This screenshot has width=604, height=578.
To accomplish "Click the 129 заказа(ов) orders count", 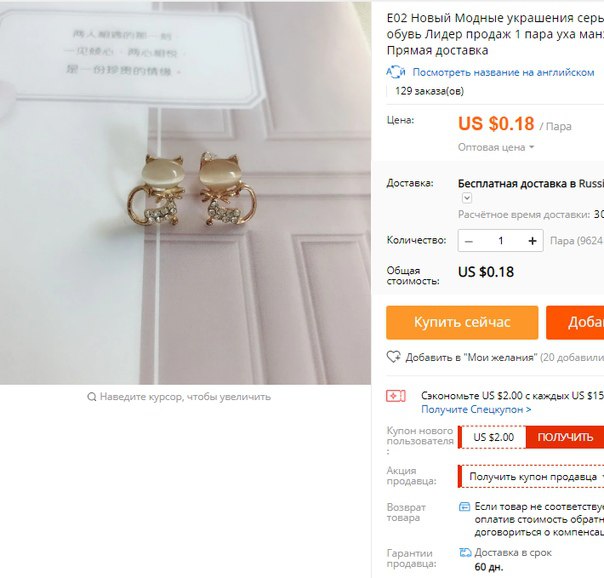I will 430,91.
